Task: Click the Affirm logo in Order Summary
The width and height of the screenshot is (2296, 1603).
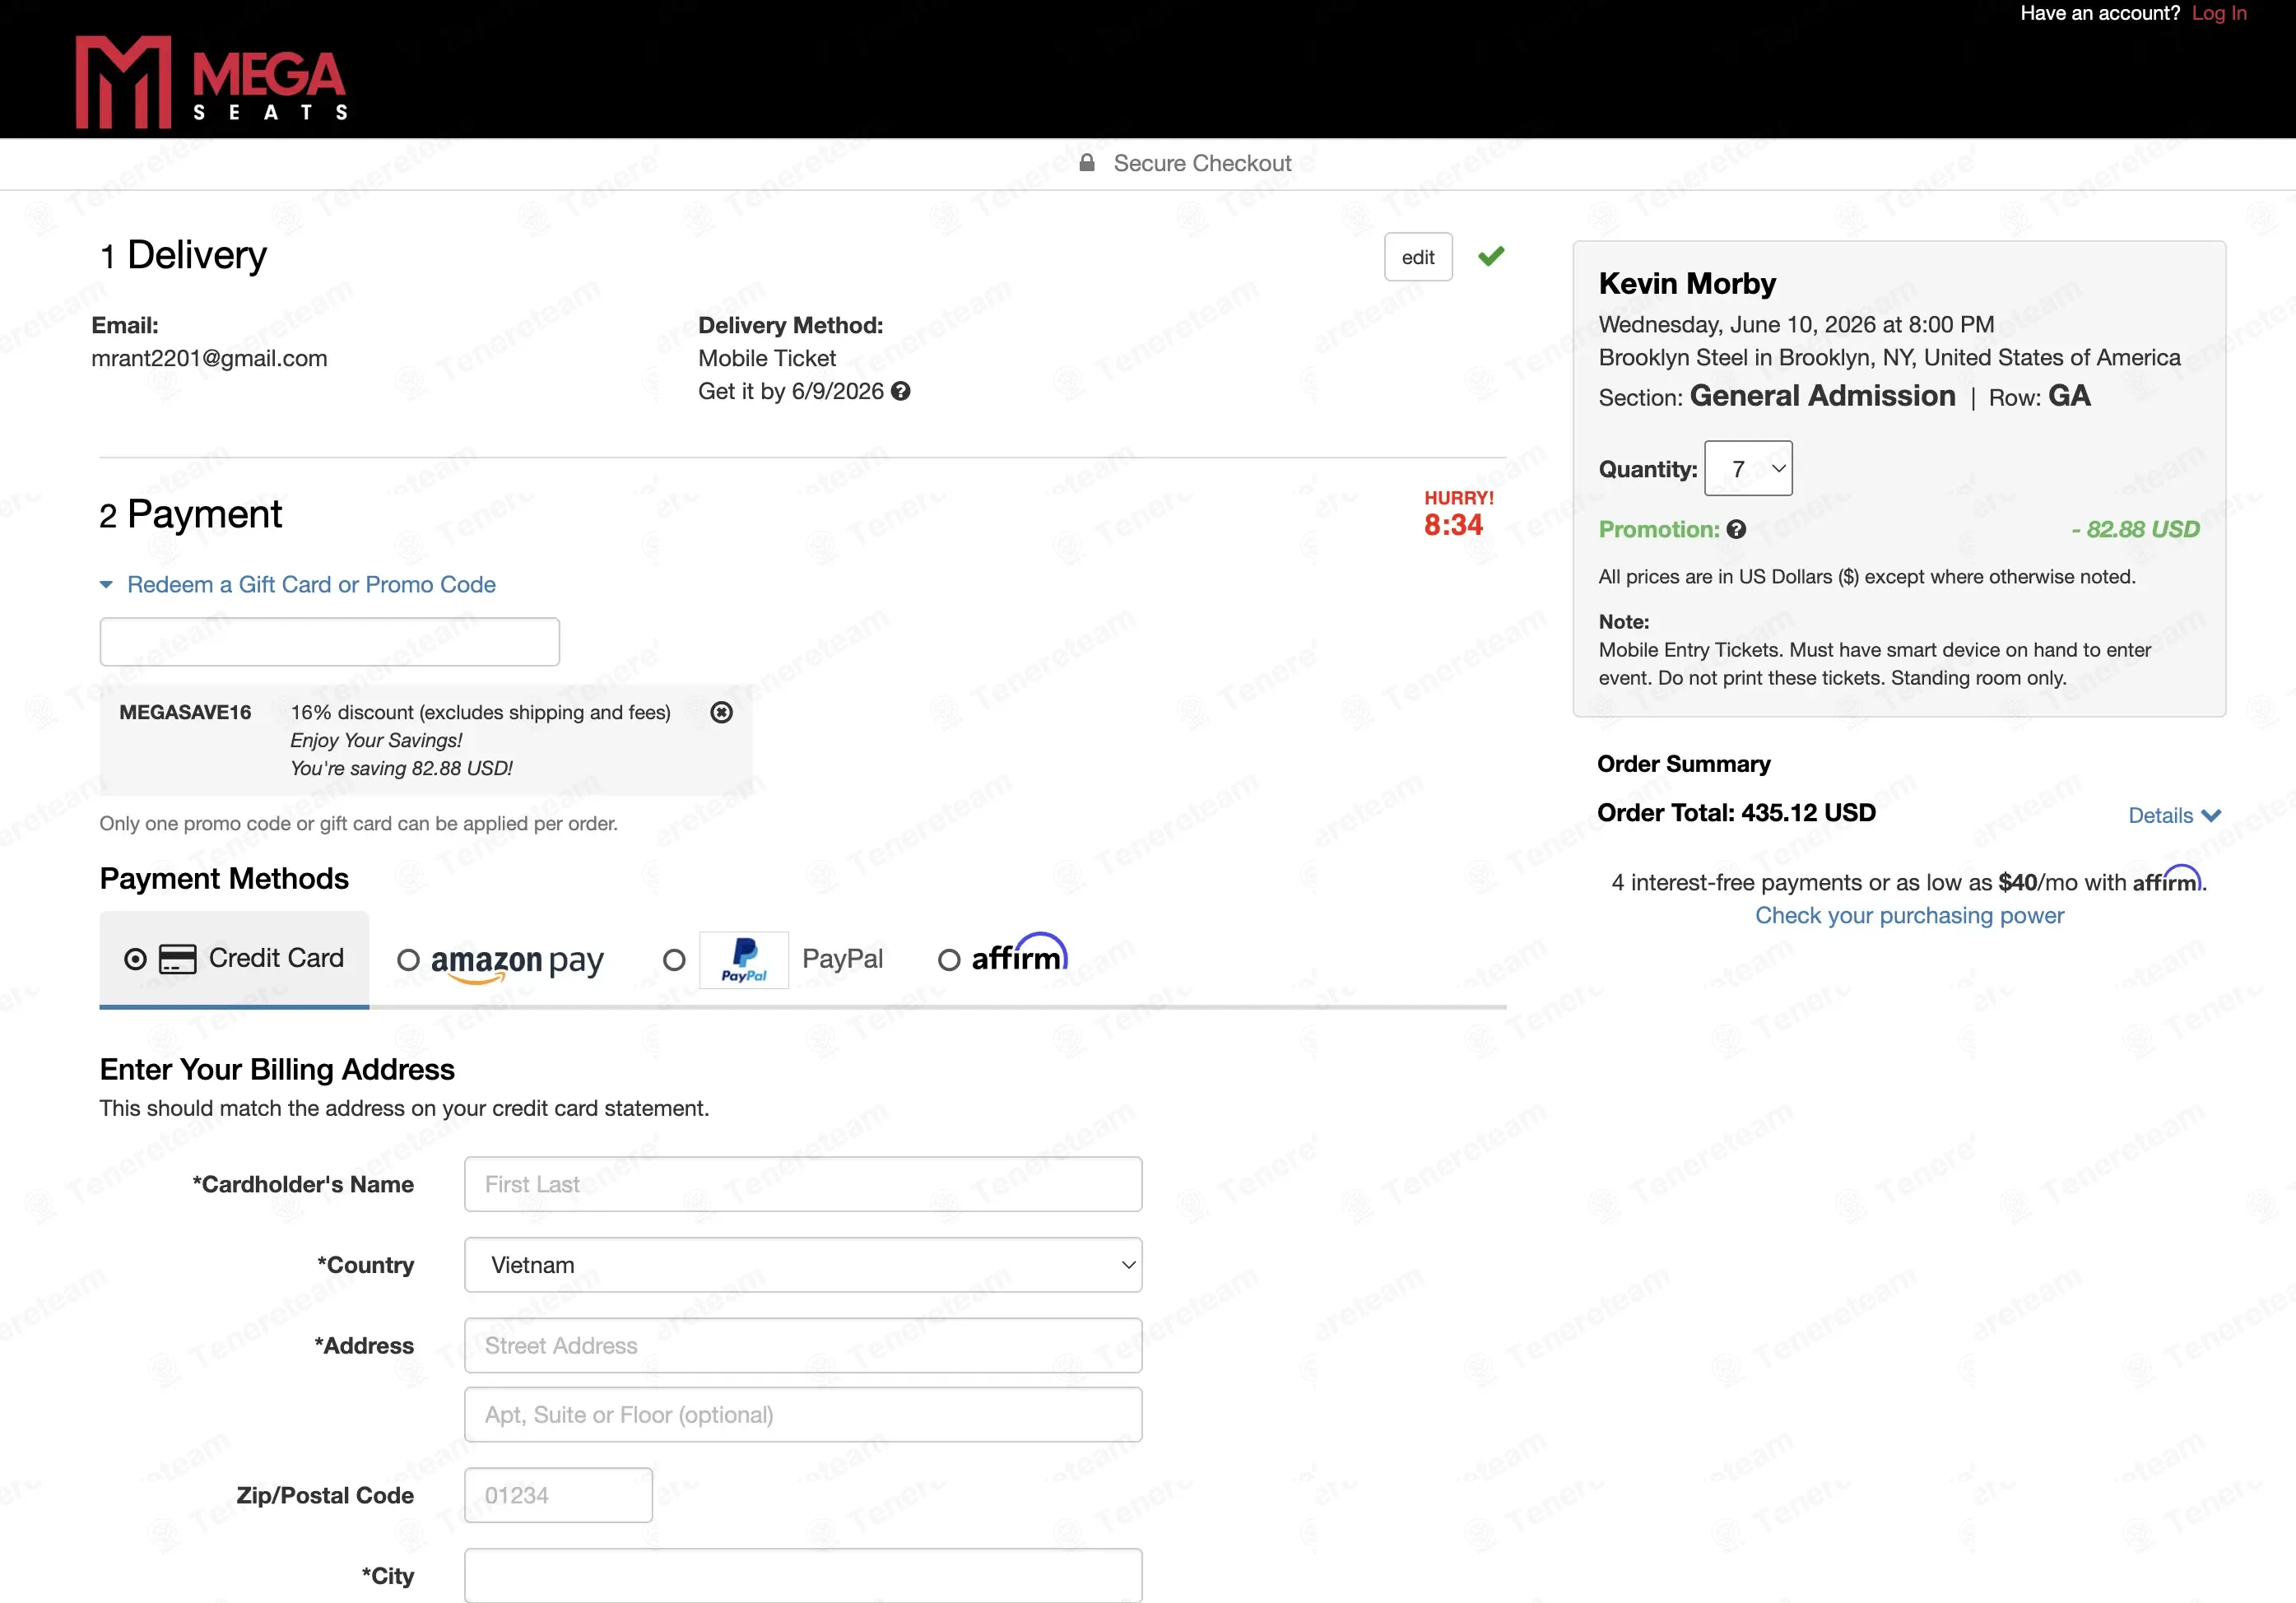Action: tap(2167, 880)
